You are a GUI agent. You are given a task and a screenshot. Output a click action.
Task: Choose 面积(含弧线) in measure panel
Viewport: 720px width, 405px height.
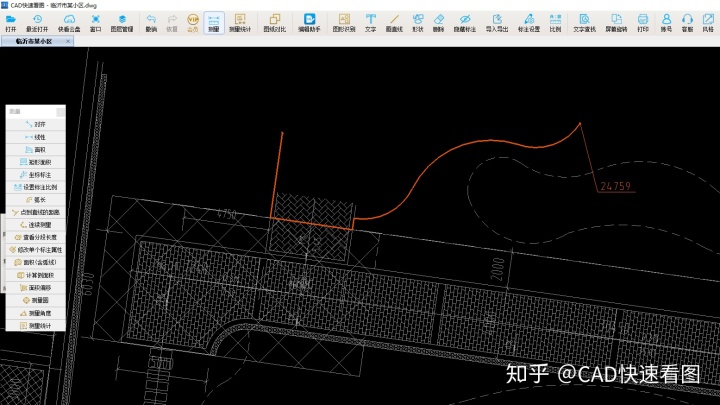click(36, 263)
